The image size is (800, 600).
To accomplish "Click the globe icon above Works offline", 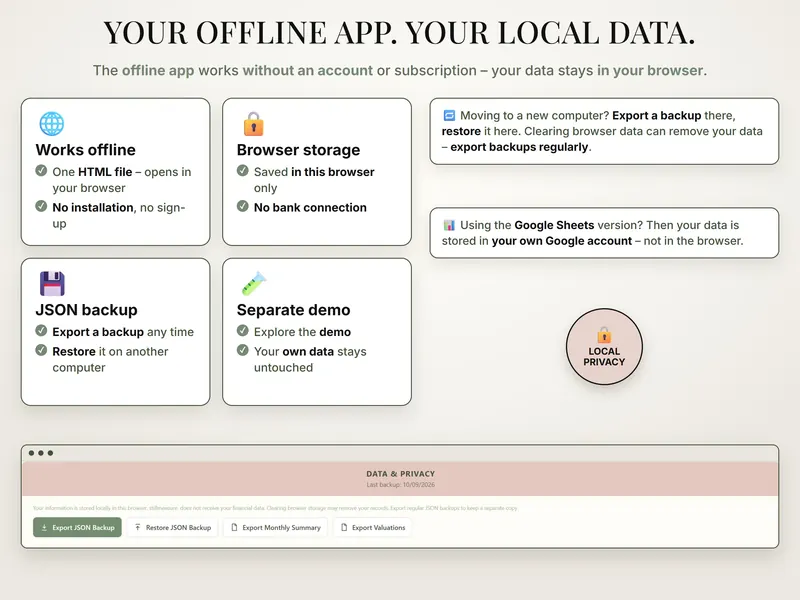I will pos(52,123).
